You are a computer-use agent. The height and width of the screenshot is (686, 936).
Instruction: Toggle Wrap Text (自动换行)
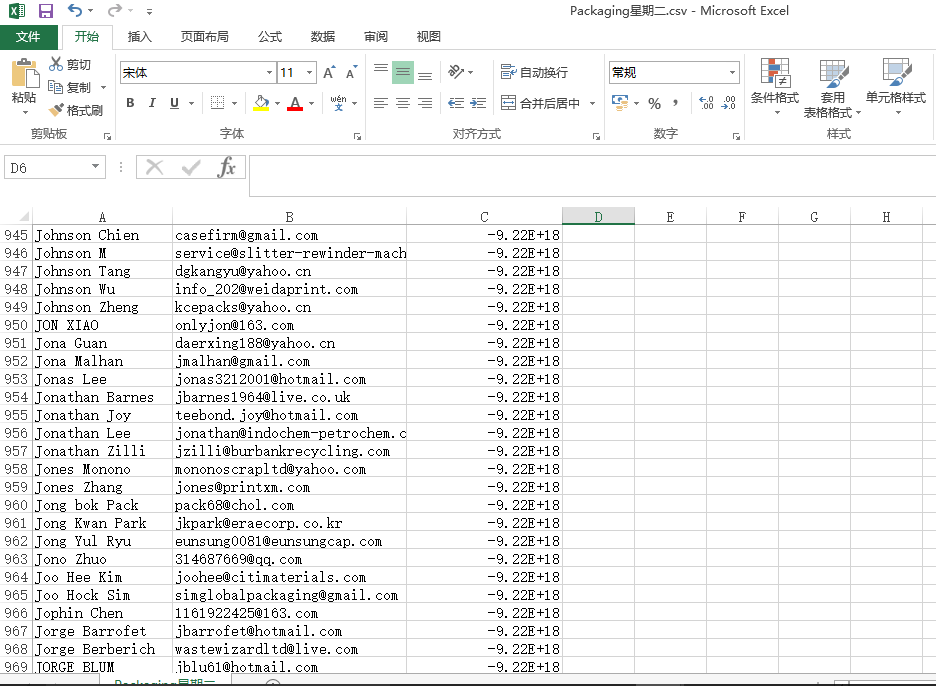click(x=535, y=73)
